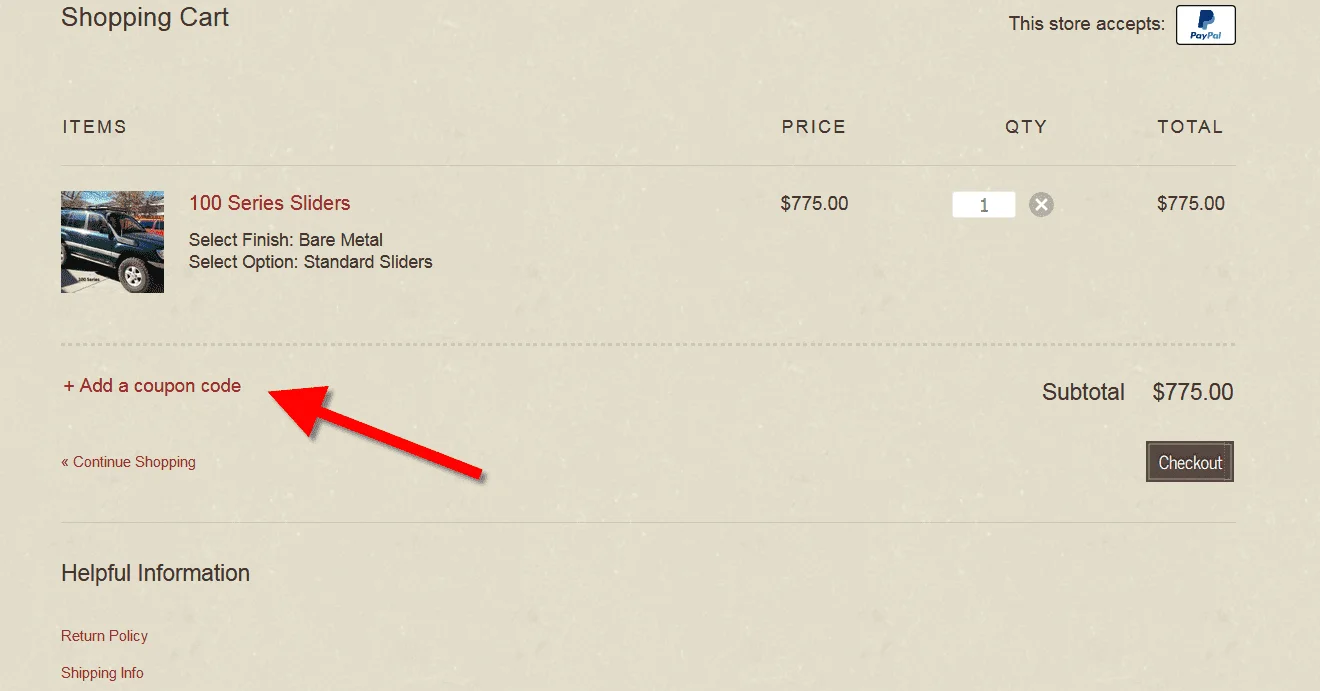The width and height of the screenshot is (1320, 691).
Task: Open the 100 Series Sliders product thumbnail
Action: (112, 242)
